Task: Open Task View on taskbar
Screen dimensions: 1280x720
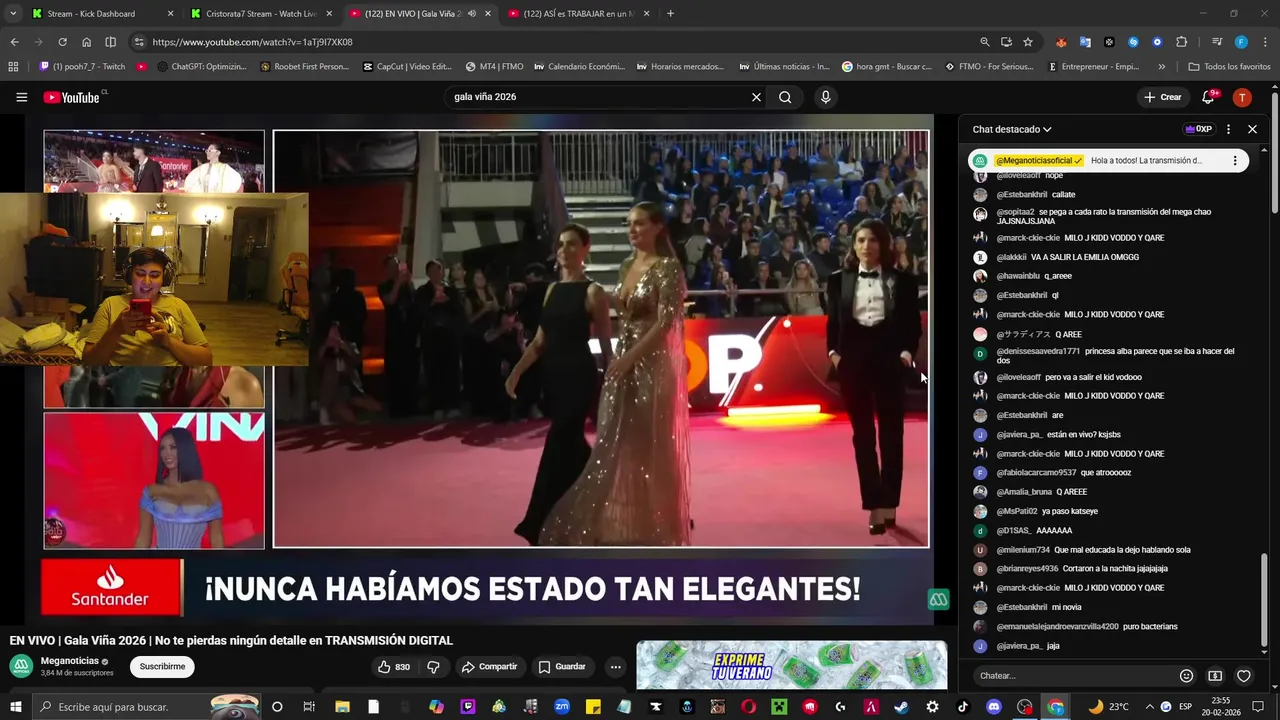Action: pos(309,707)
